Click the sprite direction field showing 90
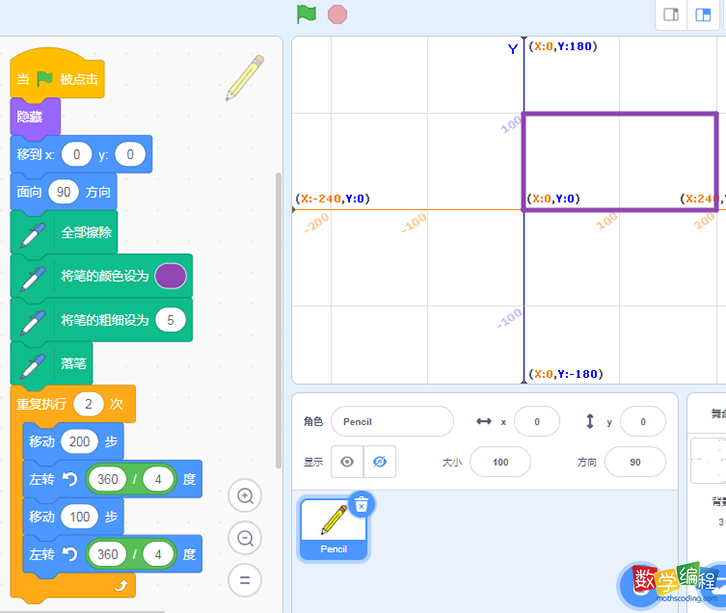Image resolution: width=726 pixels, height=613 pixels. click(635, 462)
